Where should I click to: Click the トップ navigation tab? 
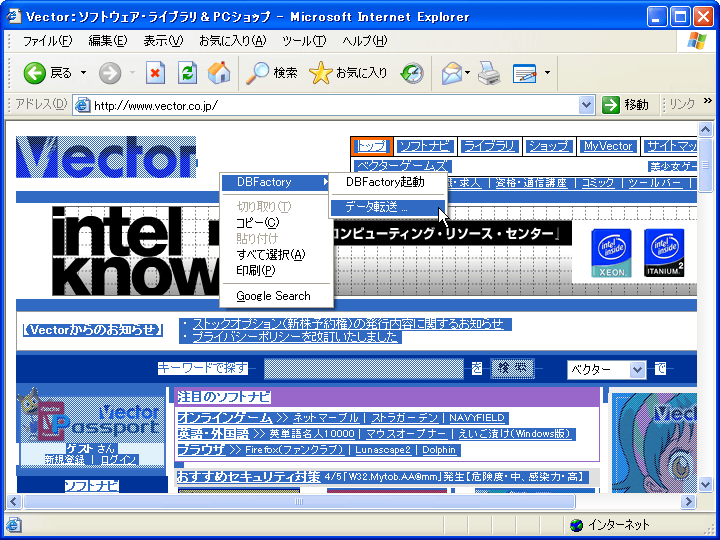tap(372, 146)
